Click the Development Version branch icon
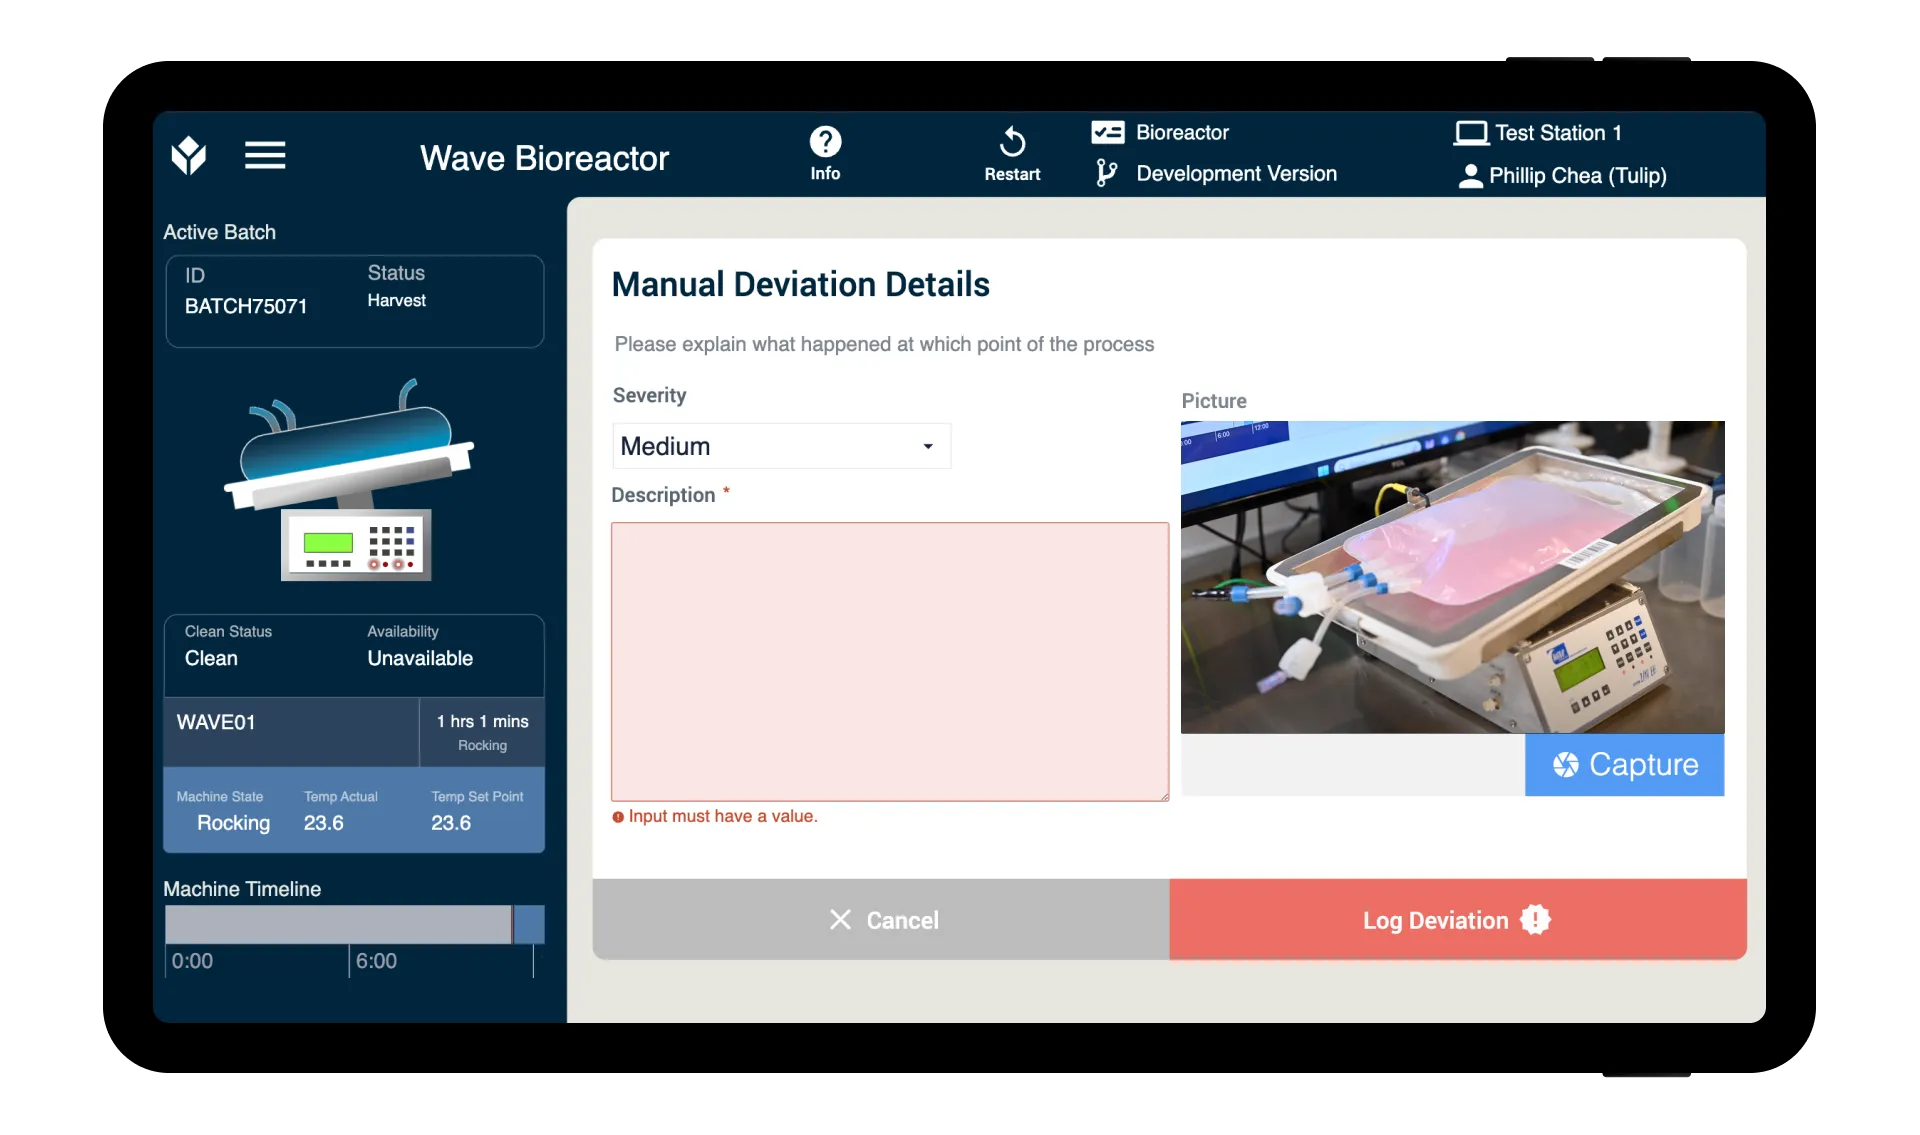Screen dimensions: 1920x1135 [1106, 173]
